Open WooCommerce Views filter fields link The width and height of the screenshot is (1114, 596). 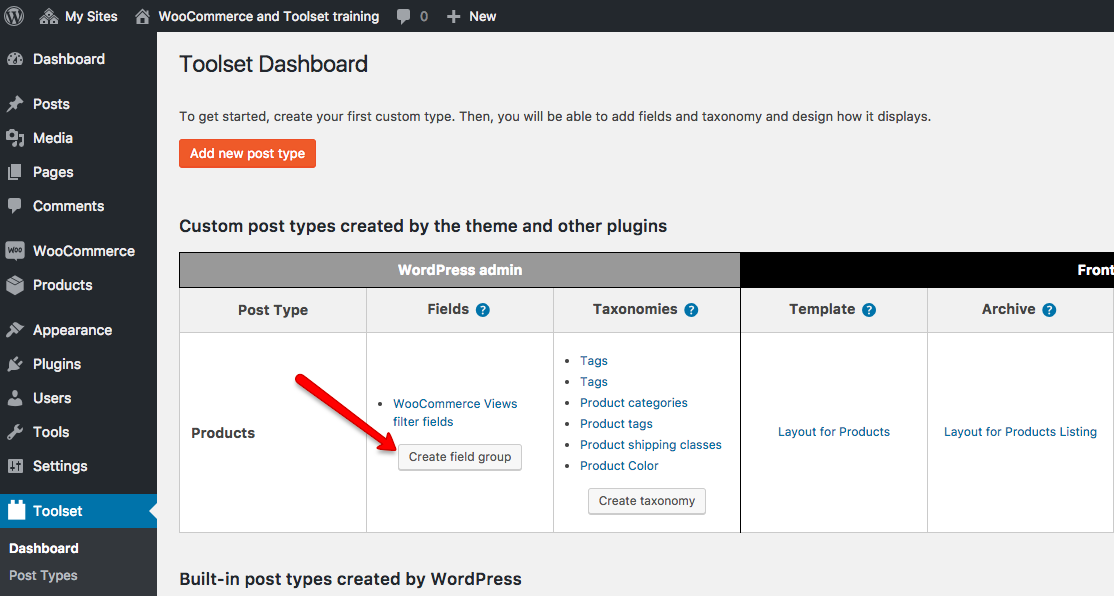click(x=455, y=413)
